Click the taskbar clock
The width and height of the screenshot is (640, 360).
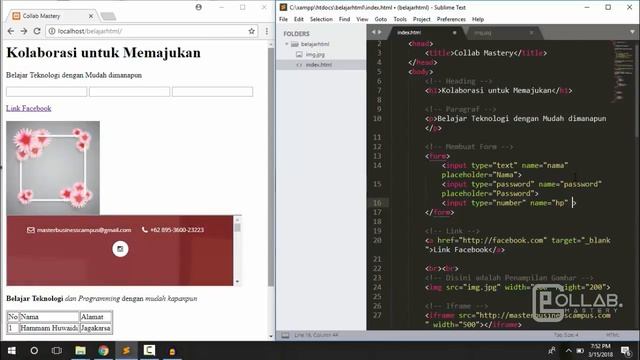click(x=601, y=351)
